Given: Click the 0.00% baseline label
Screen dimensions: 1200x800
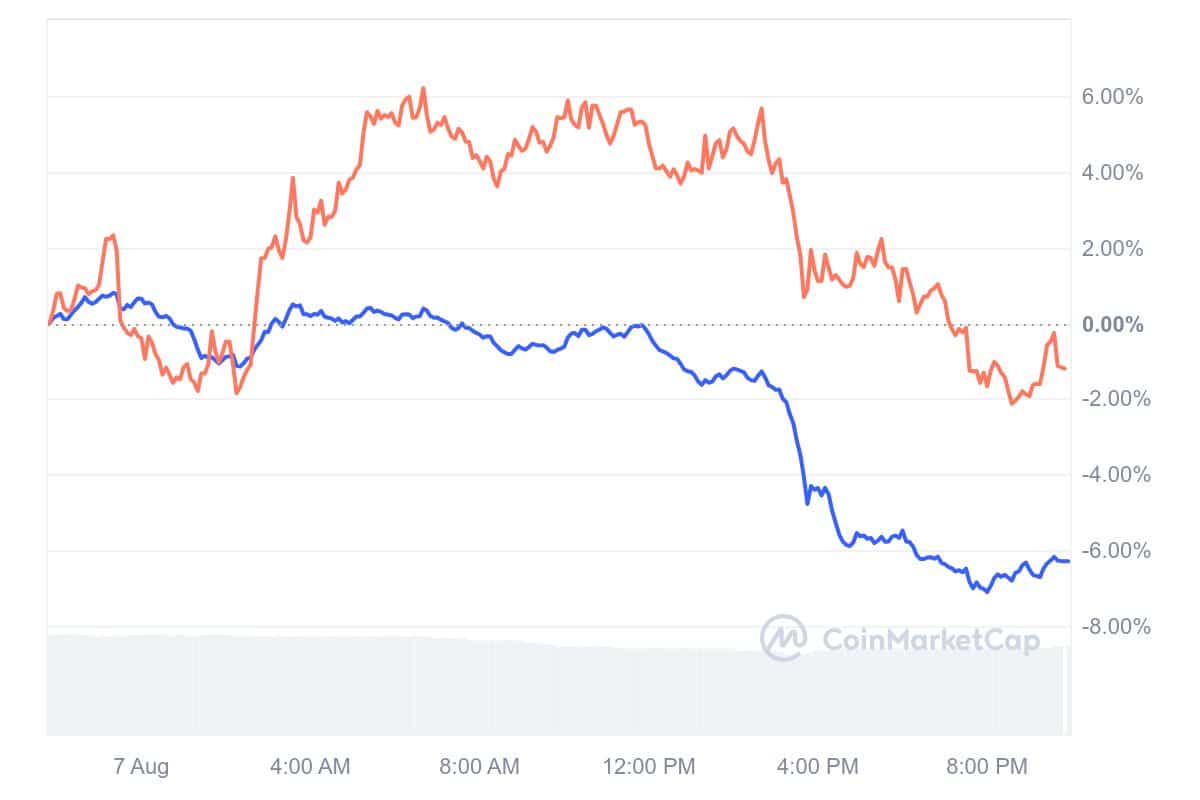Looking at the screenshot, I should click(1113, 325).
